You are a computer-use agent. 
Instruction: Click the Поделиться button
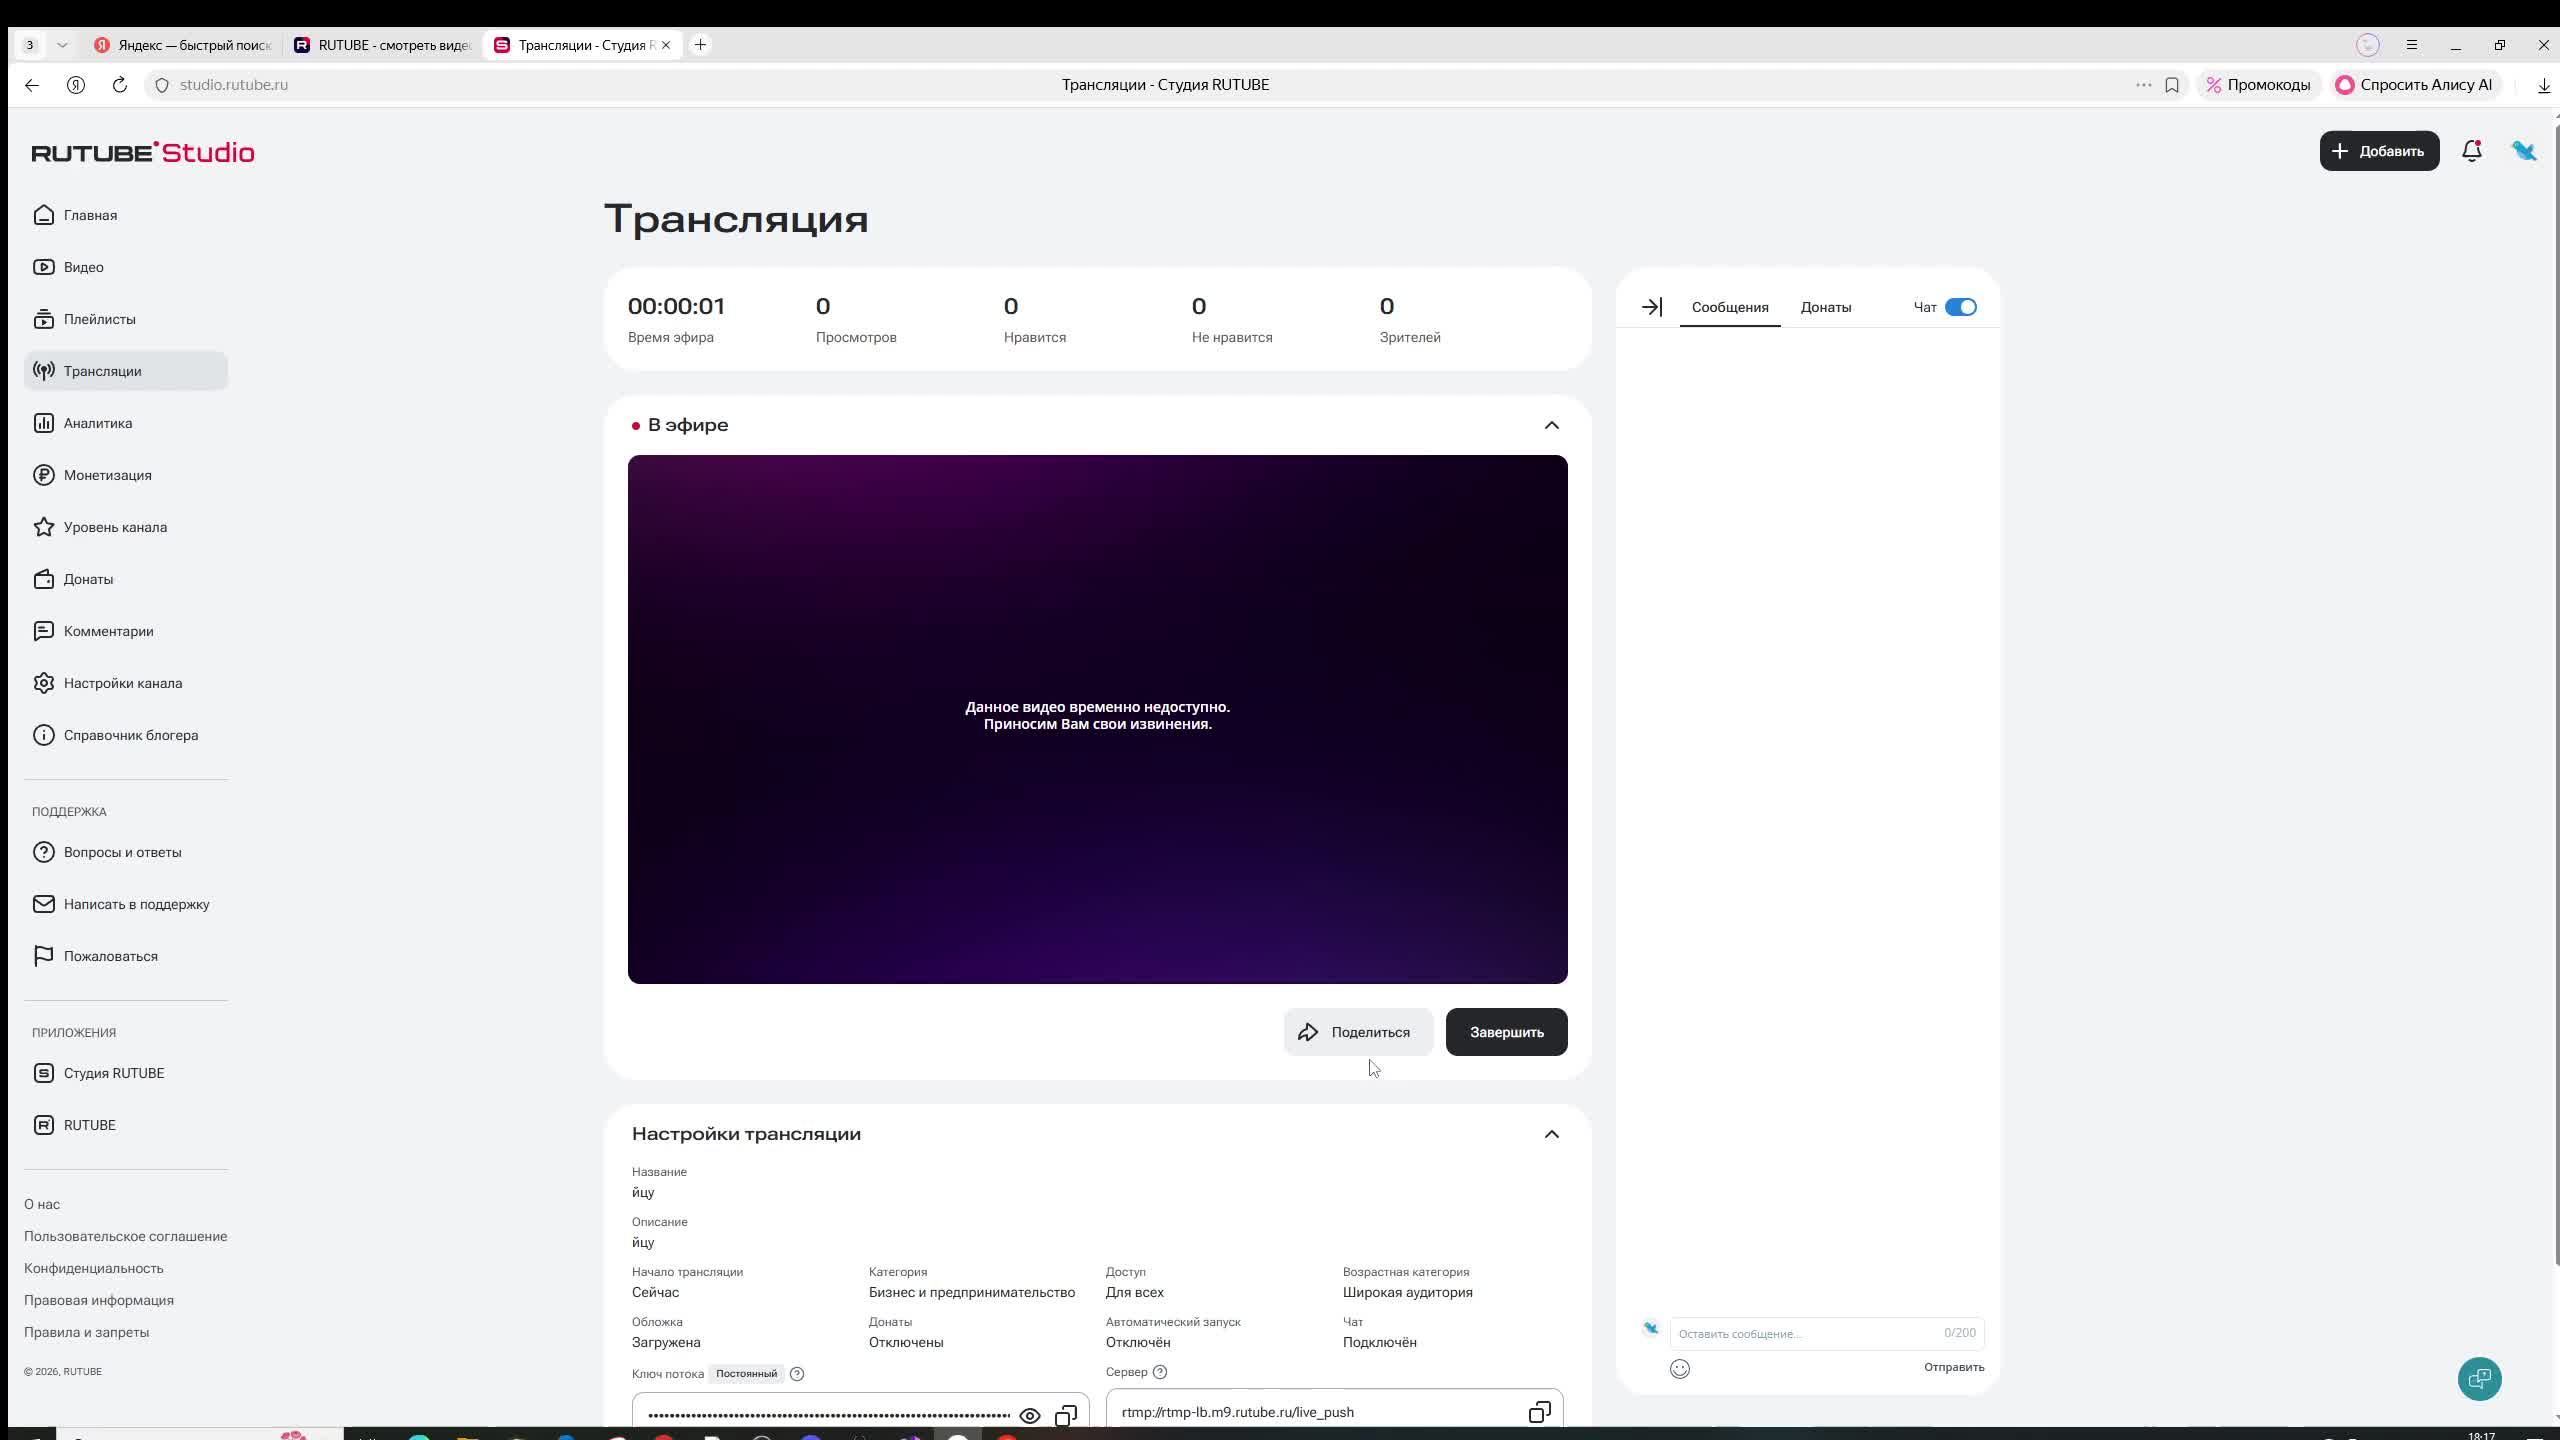pyautogui.click(x=1357, y=1032)
